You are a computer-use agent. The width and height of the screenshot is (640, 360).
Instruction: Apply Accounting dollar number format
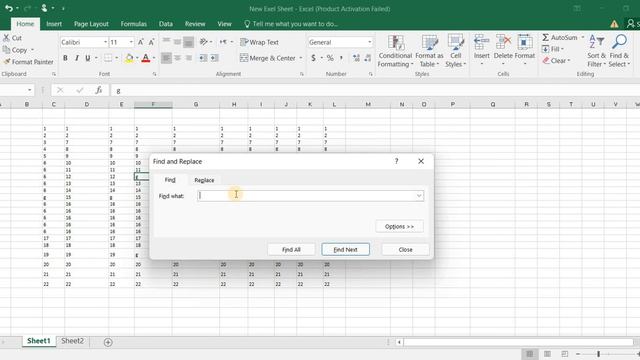pos(313,58)
